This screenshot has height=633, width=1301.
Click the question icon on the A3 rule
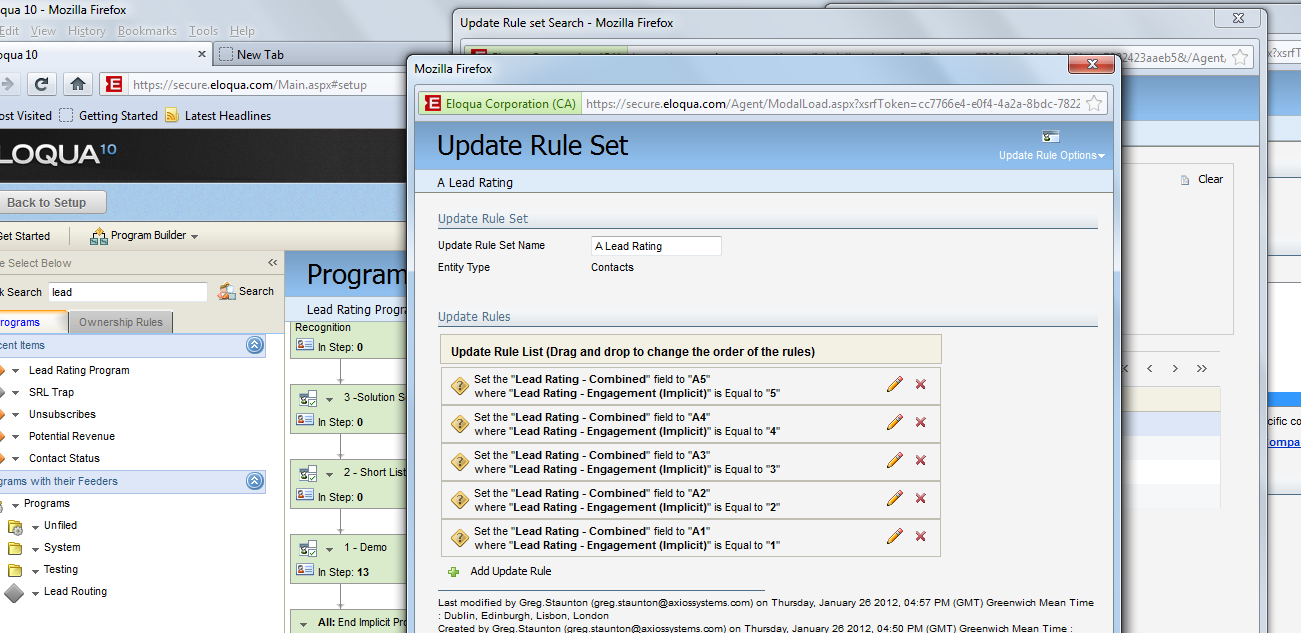pyautogui.click(x=460, y=461)
